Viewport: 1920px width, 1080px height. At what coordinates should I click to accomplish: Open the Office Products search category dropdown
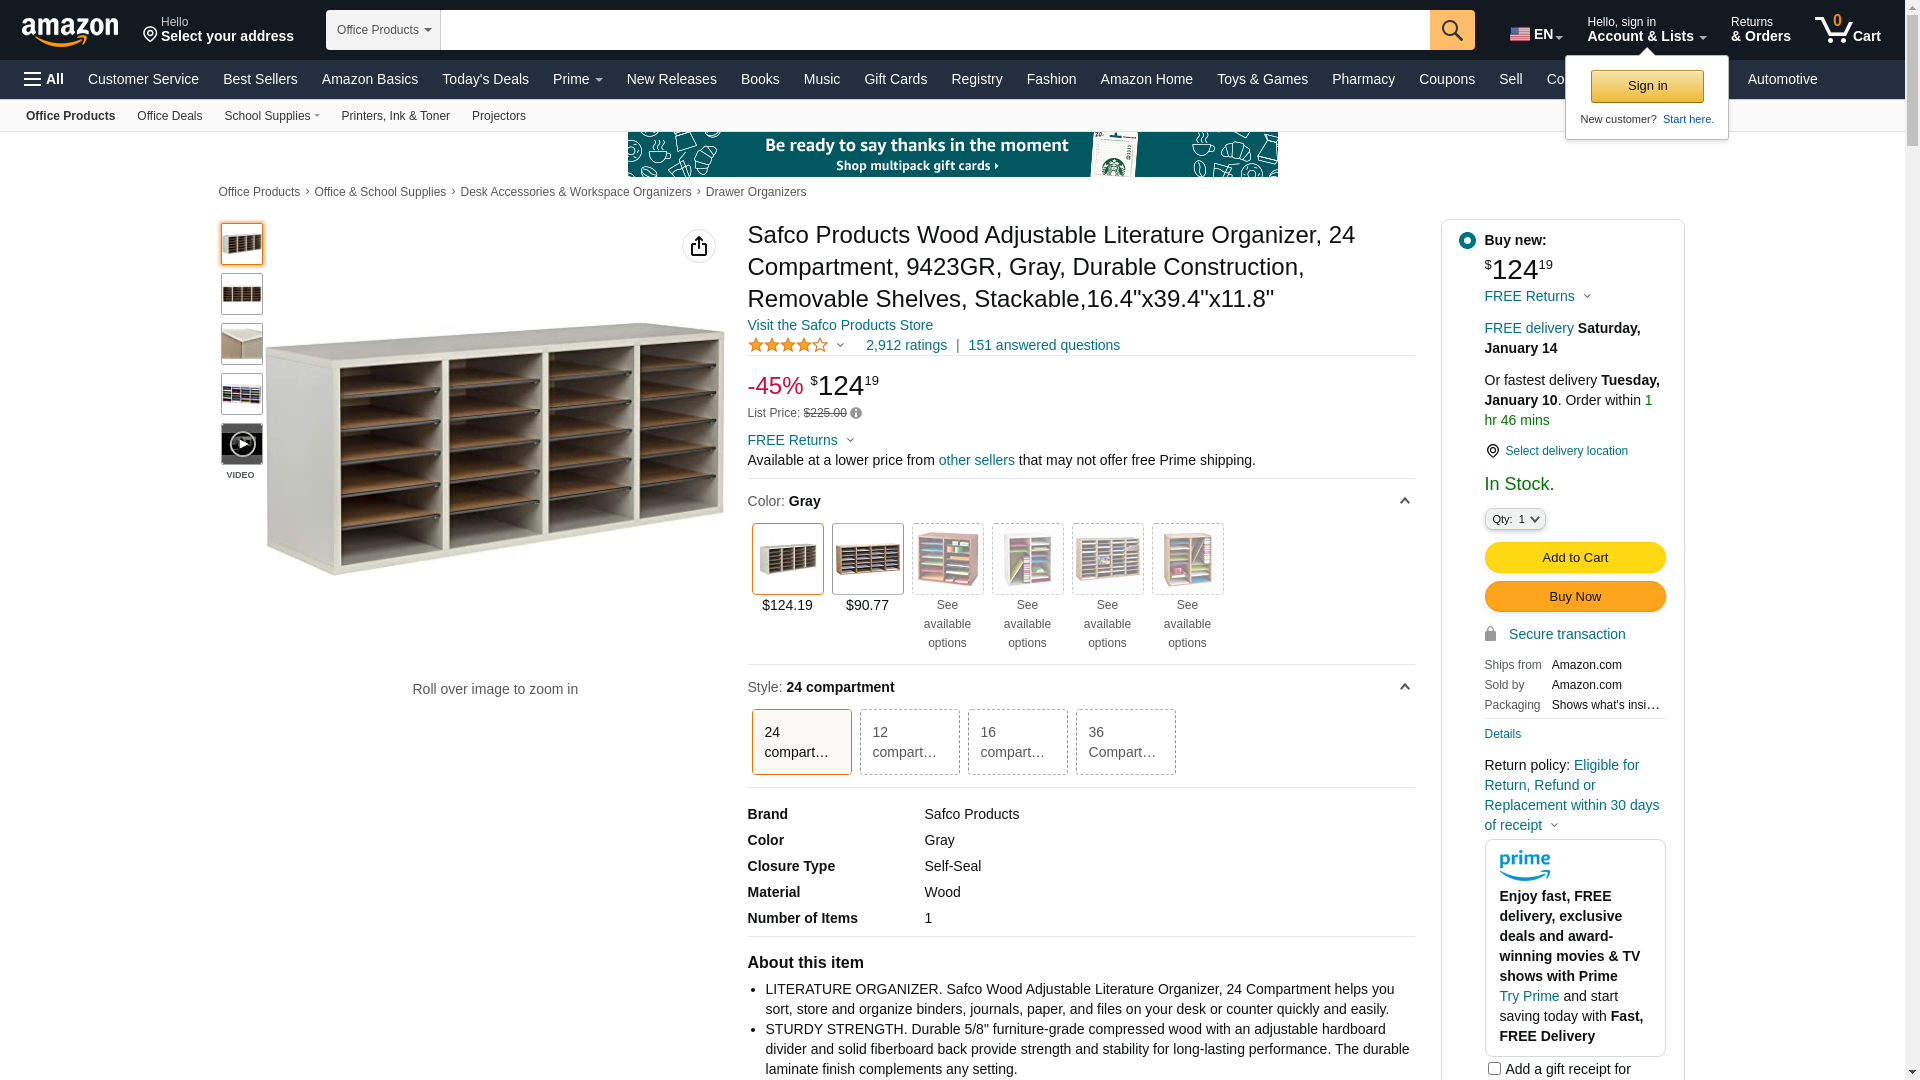pyautogui.click(x=383, y=30)
